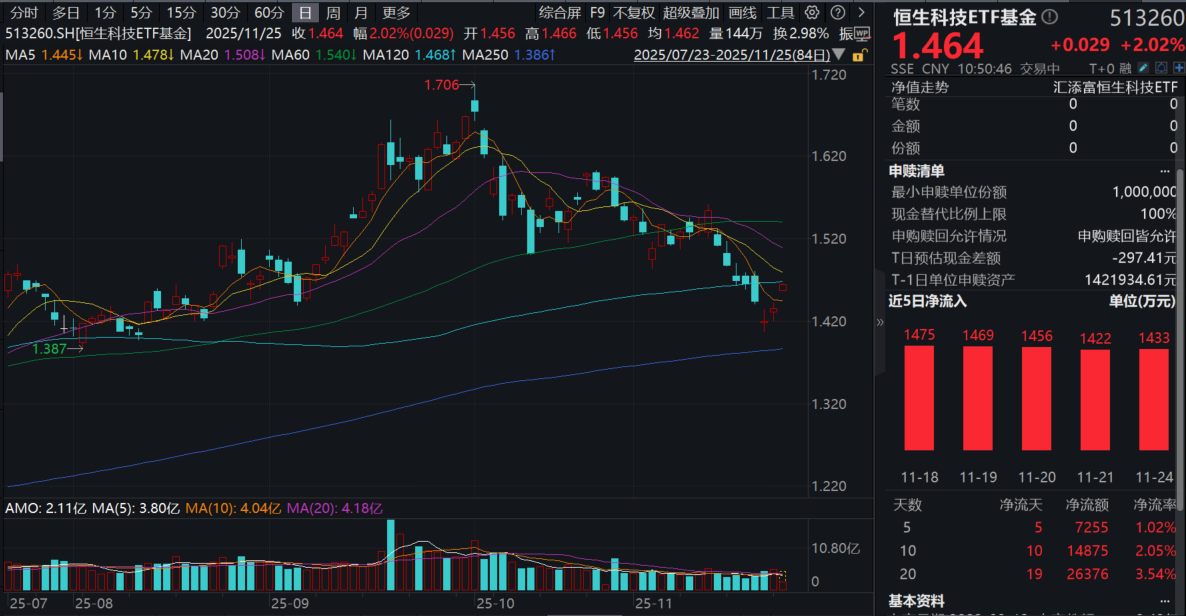Open the 画线 drawing tools button
1186x616 pixels.
(x=743, y=13)
